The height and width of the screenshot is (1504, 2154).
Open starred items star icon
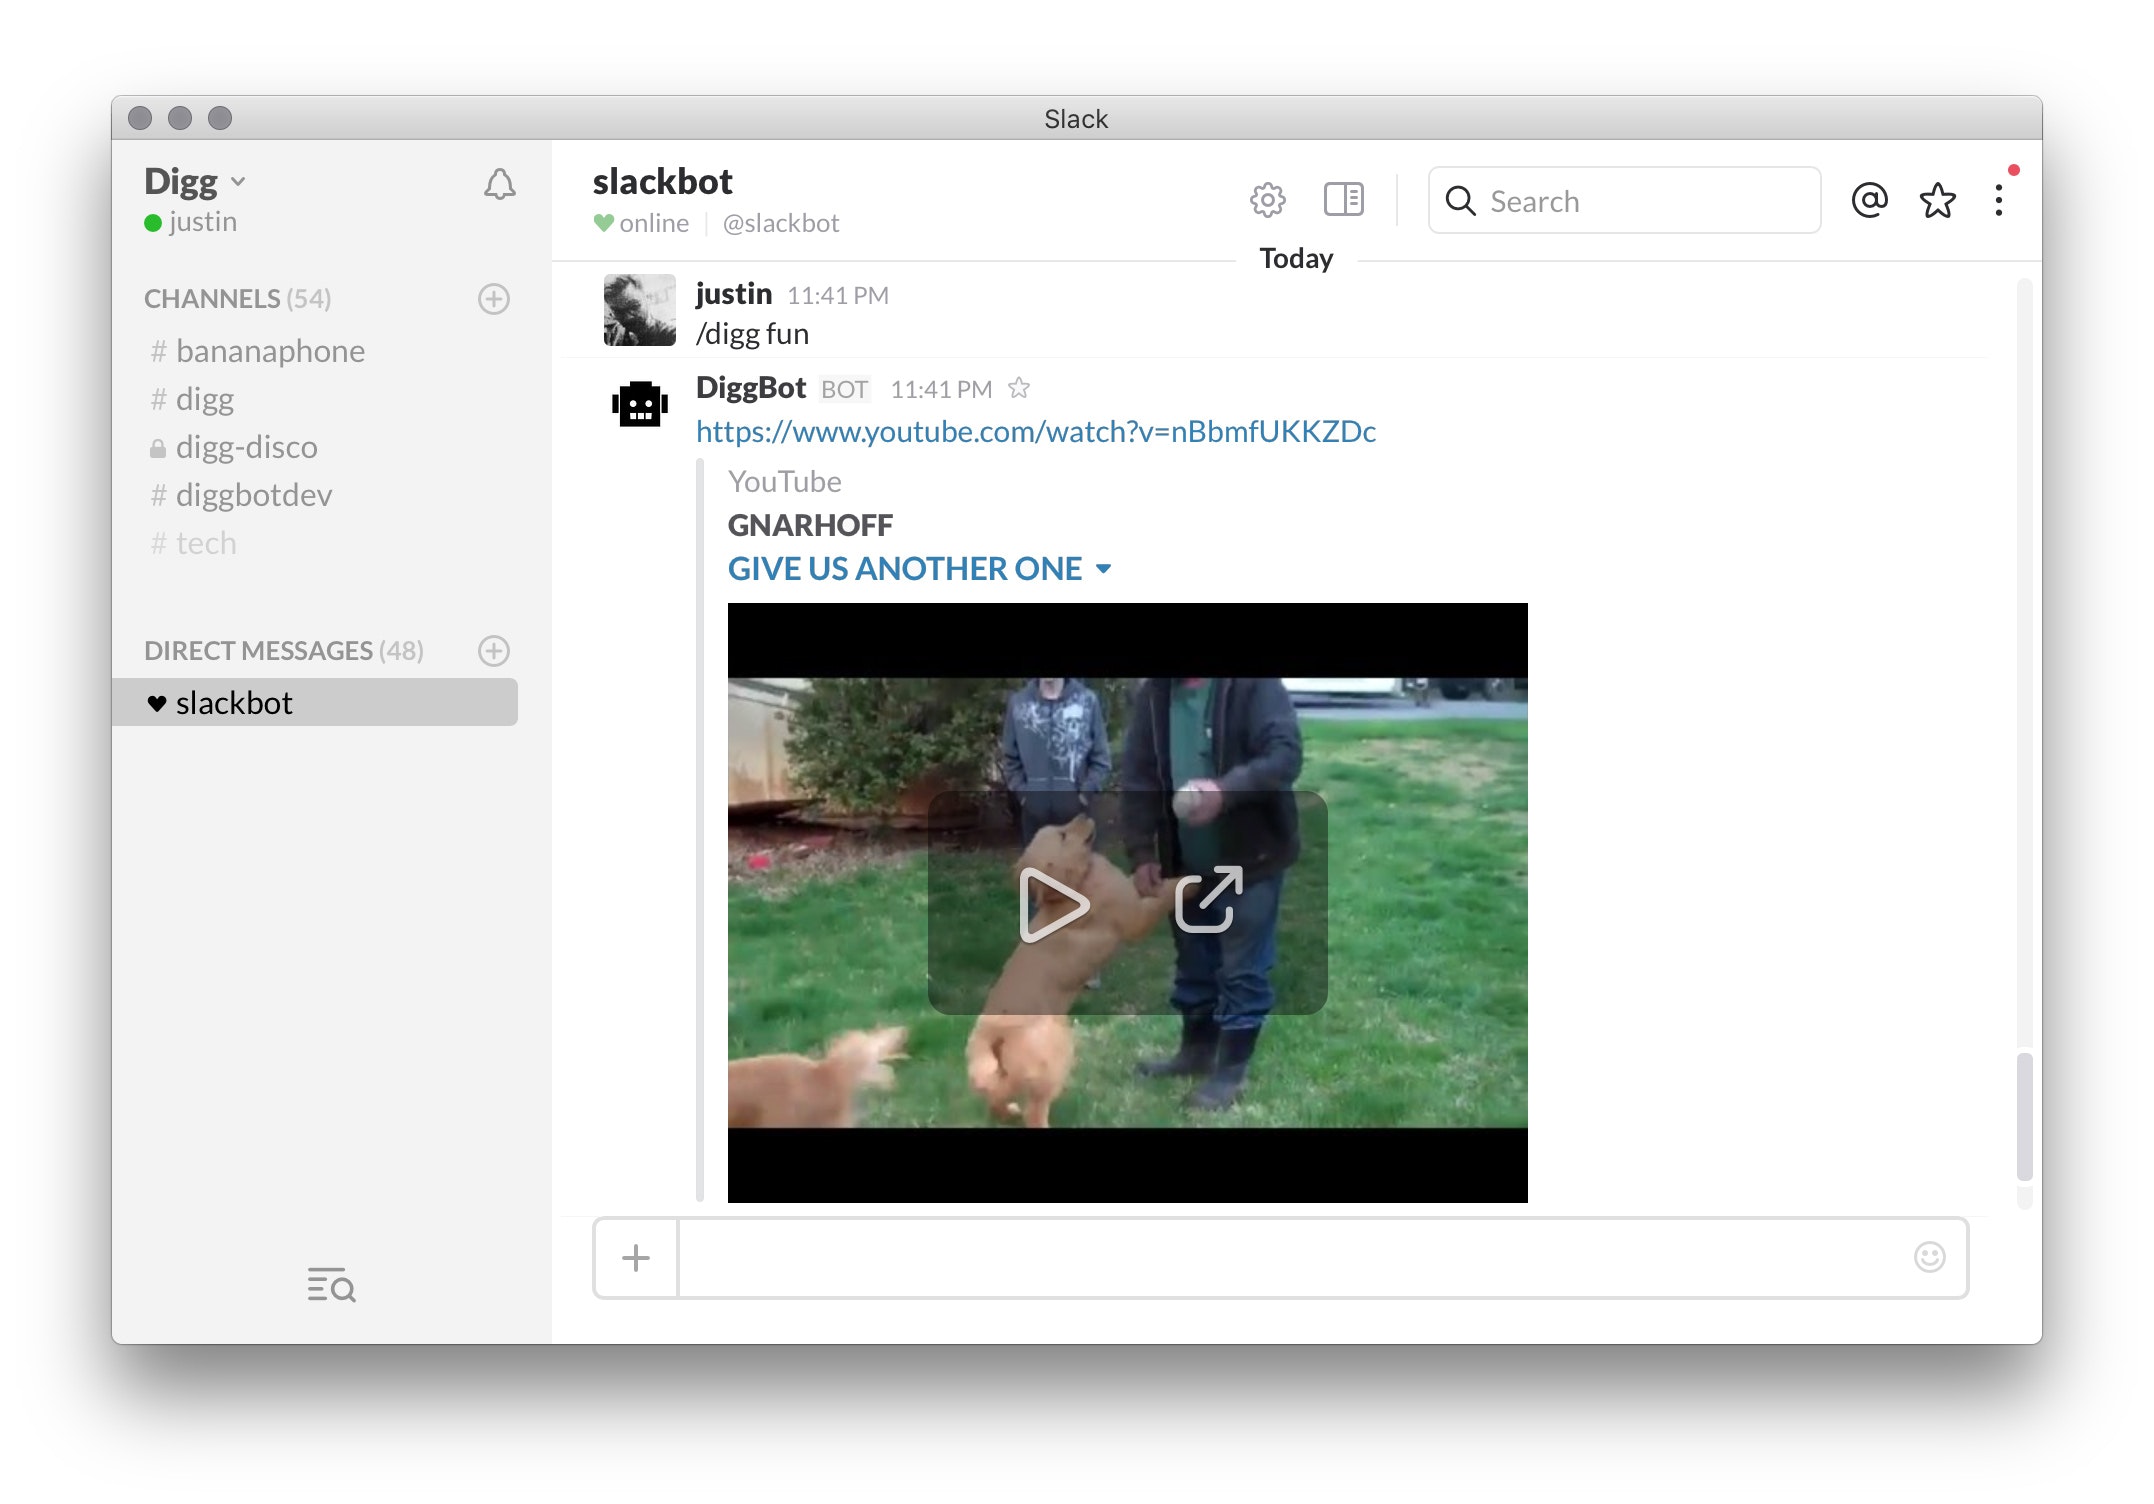point(1937,201)
